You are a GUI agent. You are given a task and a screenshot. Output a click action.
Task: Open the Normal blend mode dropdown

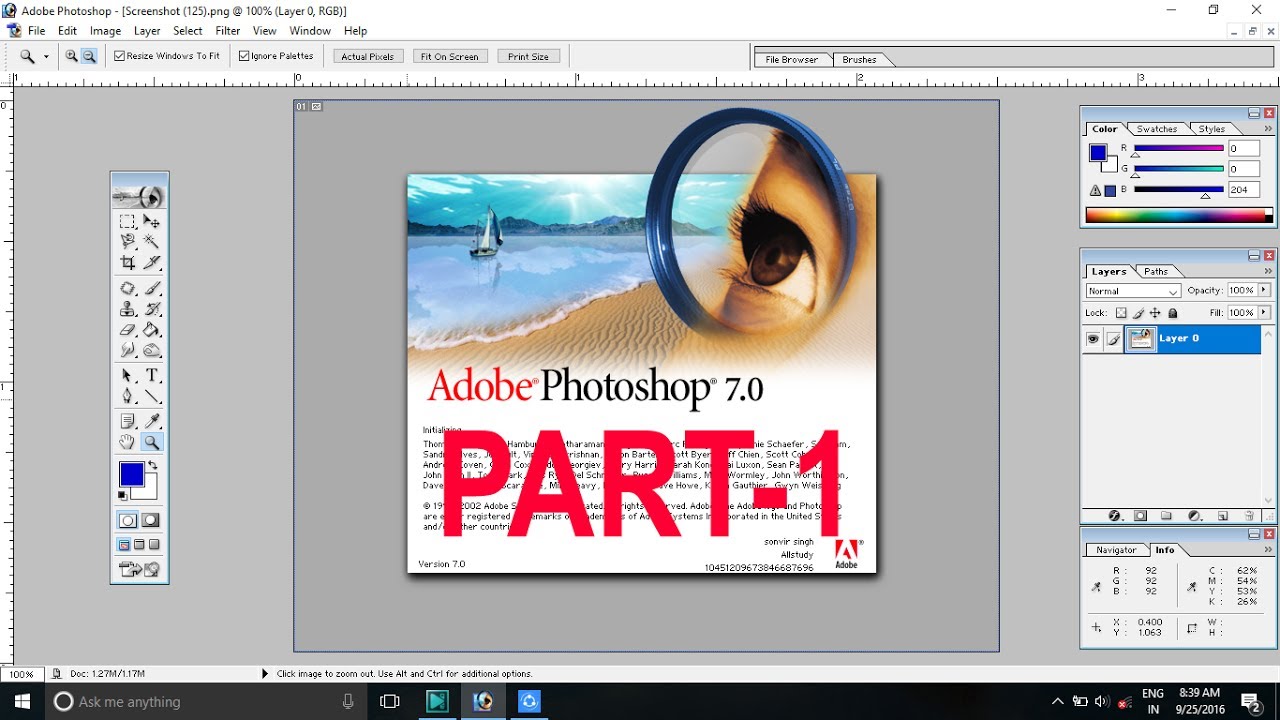[x=1133, y=291]
